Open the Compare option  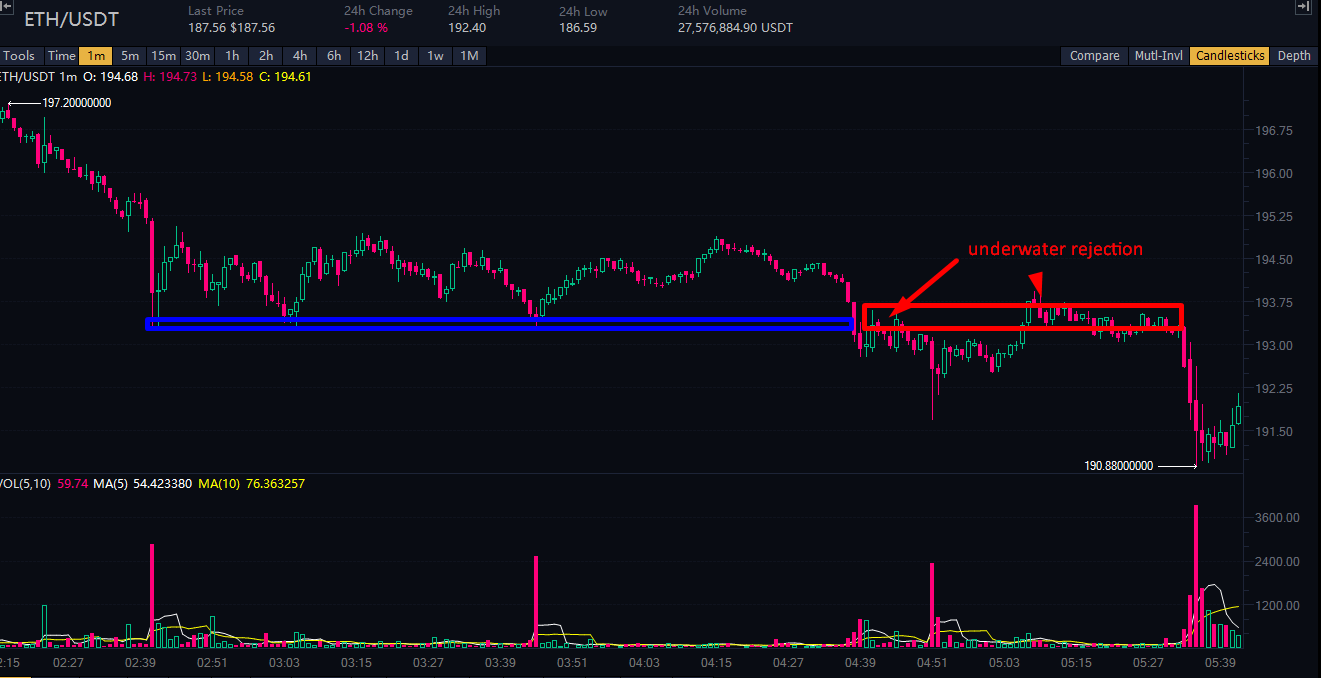(x=1094, y=56)
